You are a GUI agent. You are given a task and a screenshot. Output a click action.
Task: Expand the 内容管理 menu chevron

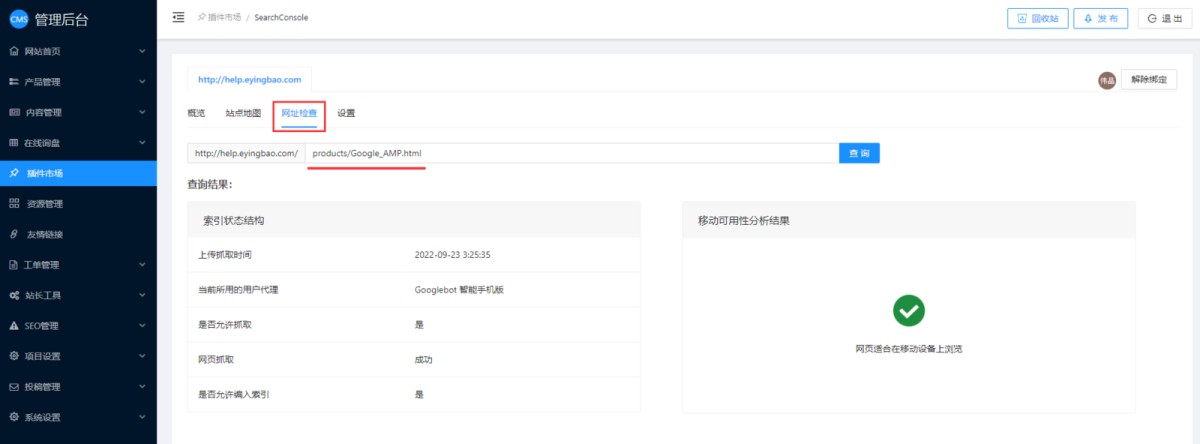point(142,112)
